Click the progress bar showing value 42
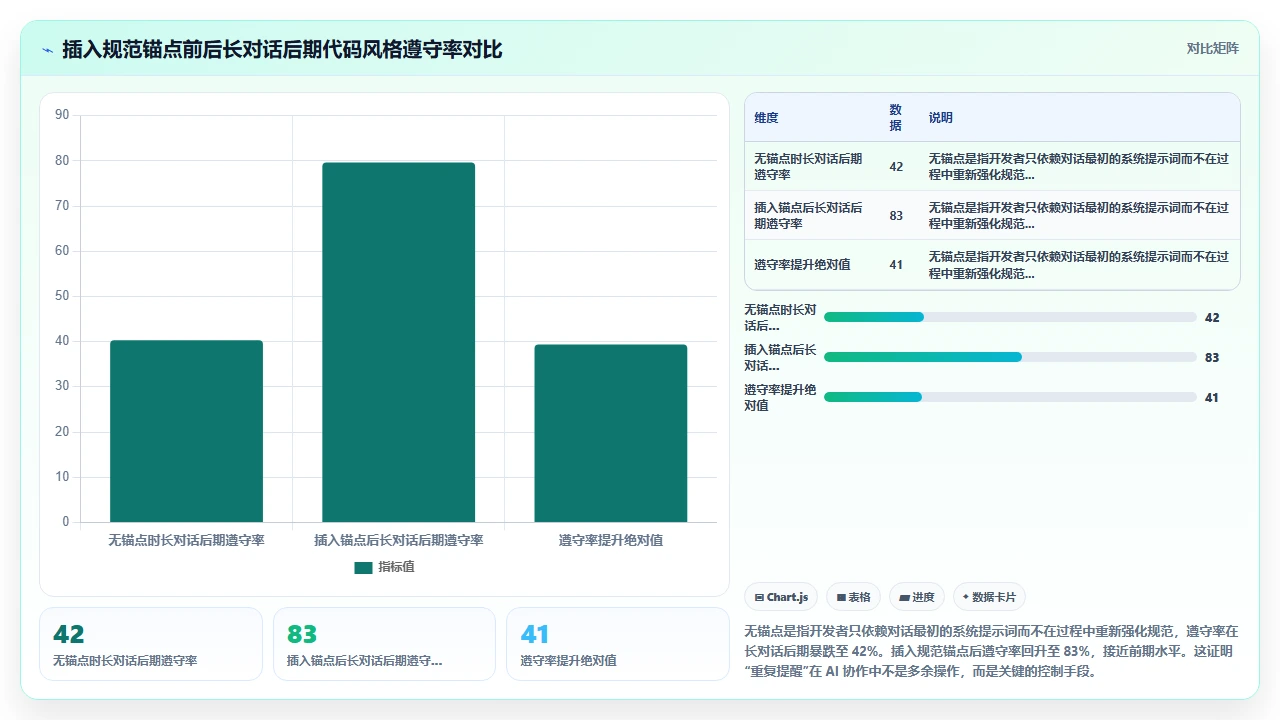This screenshot has width=1280, height=720. click(1010, 317)
